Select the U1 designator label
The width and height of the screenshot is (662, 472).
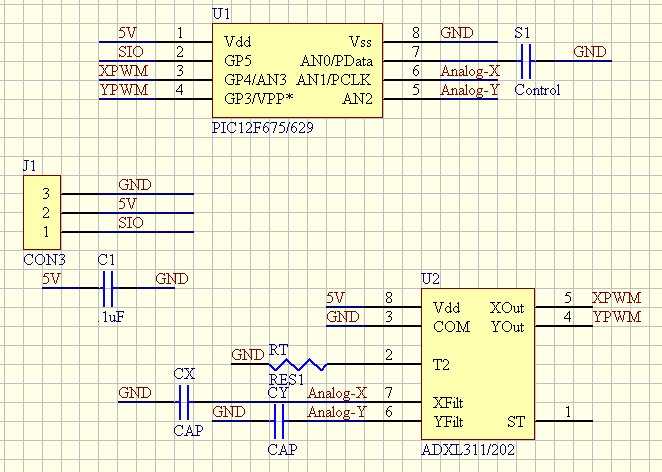221,14
